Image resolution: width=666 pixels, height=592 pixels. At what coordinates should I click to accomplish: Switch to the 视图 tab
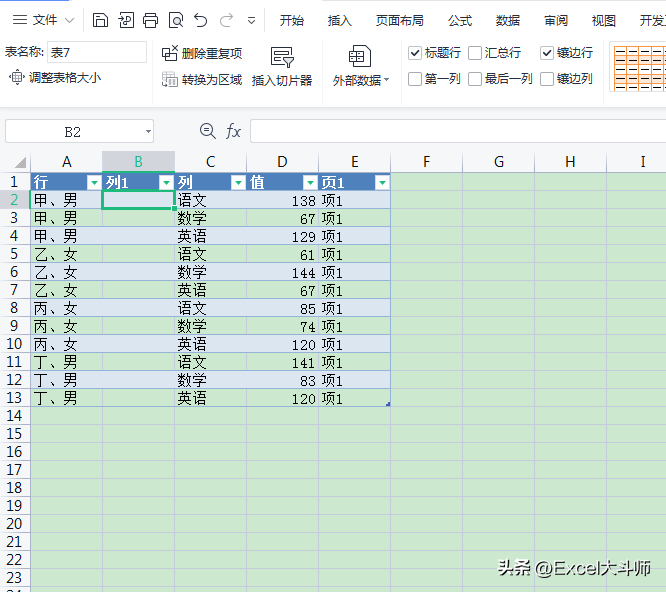[604, 20]
